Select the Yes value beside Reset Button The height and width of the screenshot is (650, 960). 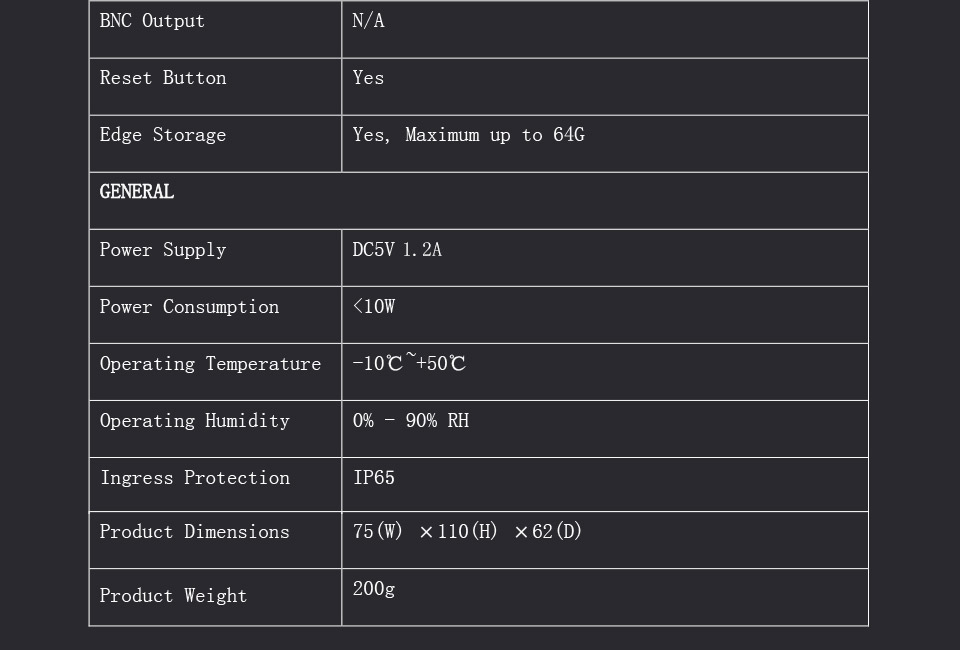click(x=368, y=78)
